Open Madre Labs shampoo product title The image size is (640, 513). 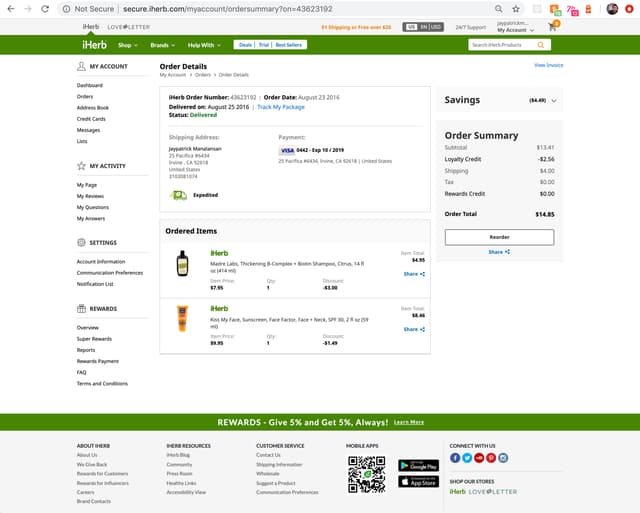point(287,267)
